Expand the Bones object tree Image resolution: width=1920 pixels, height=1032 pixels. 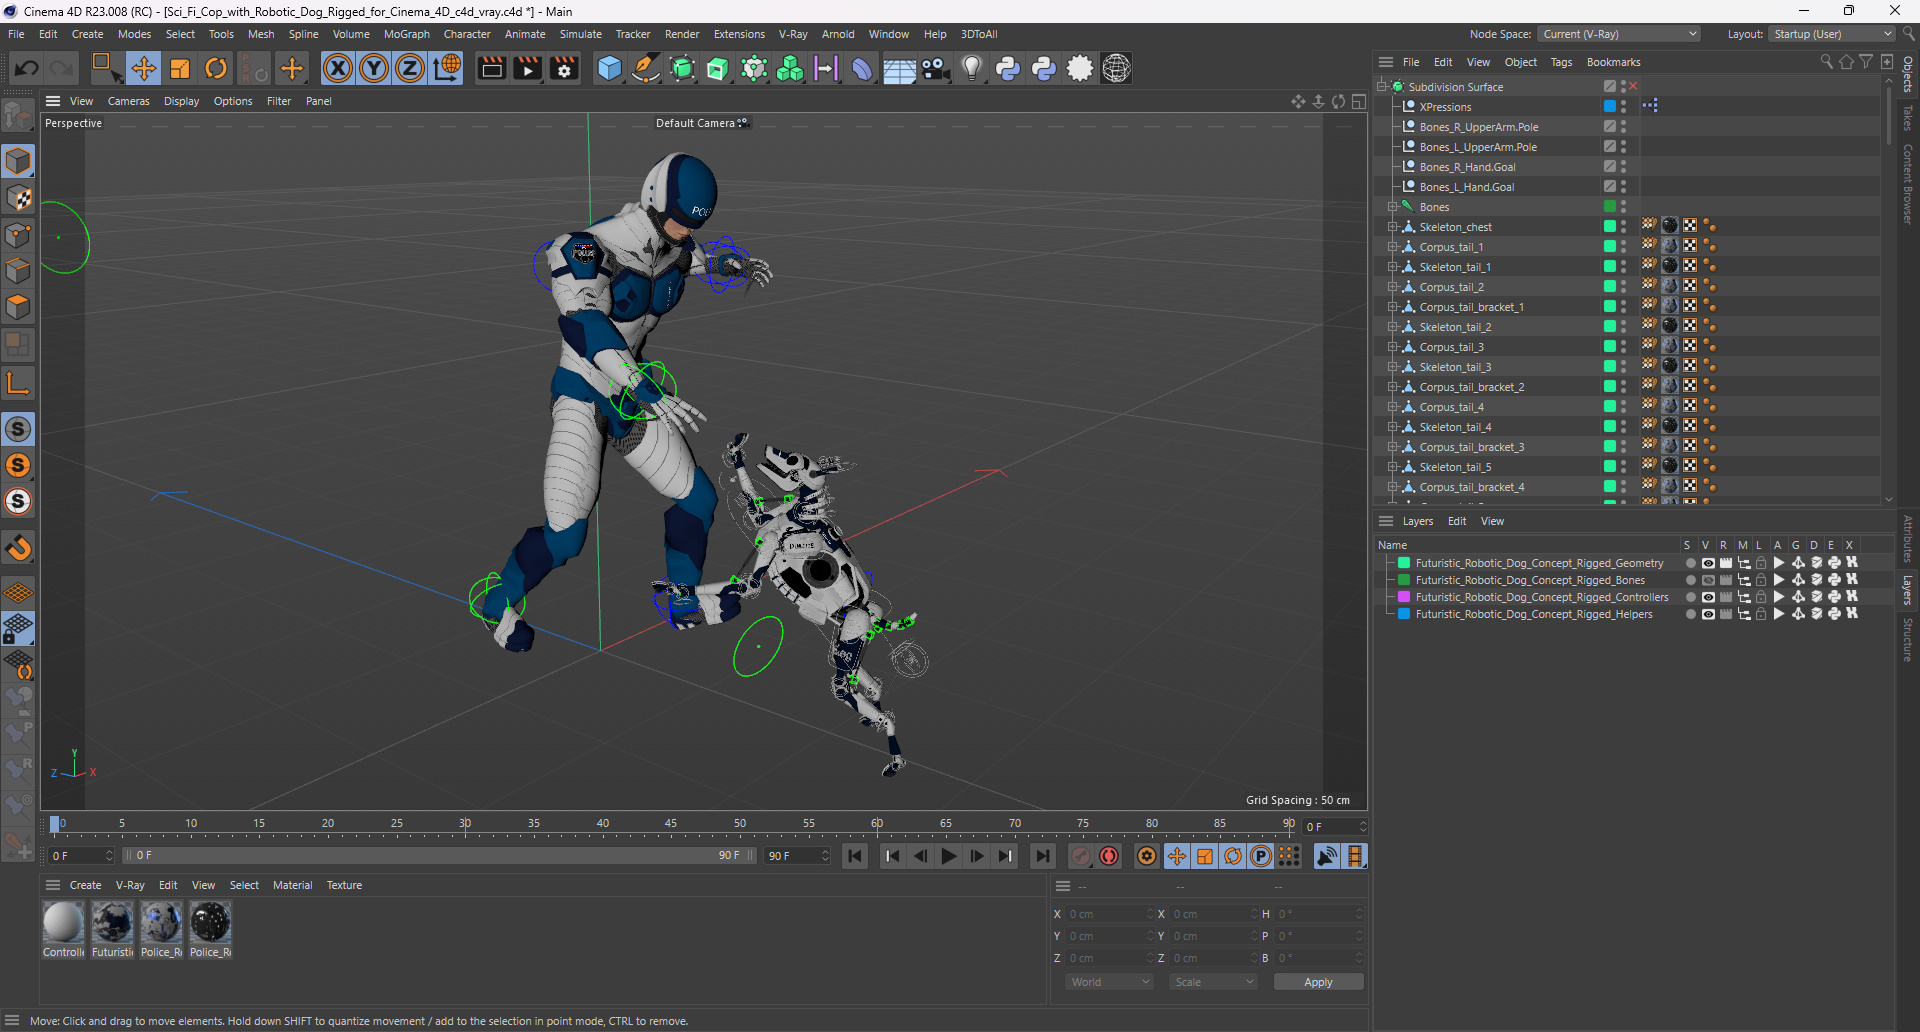(1392, 207)
